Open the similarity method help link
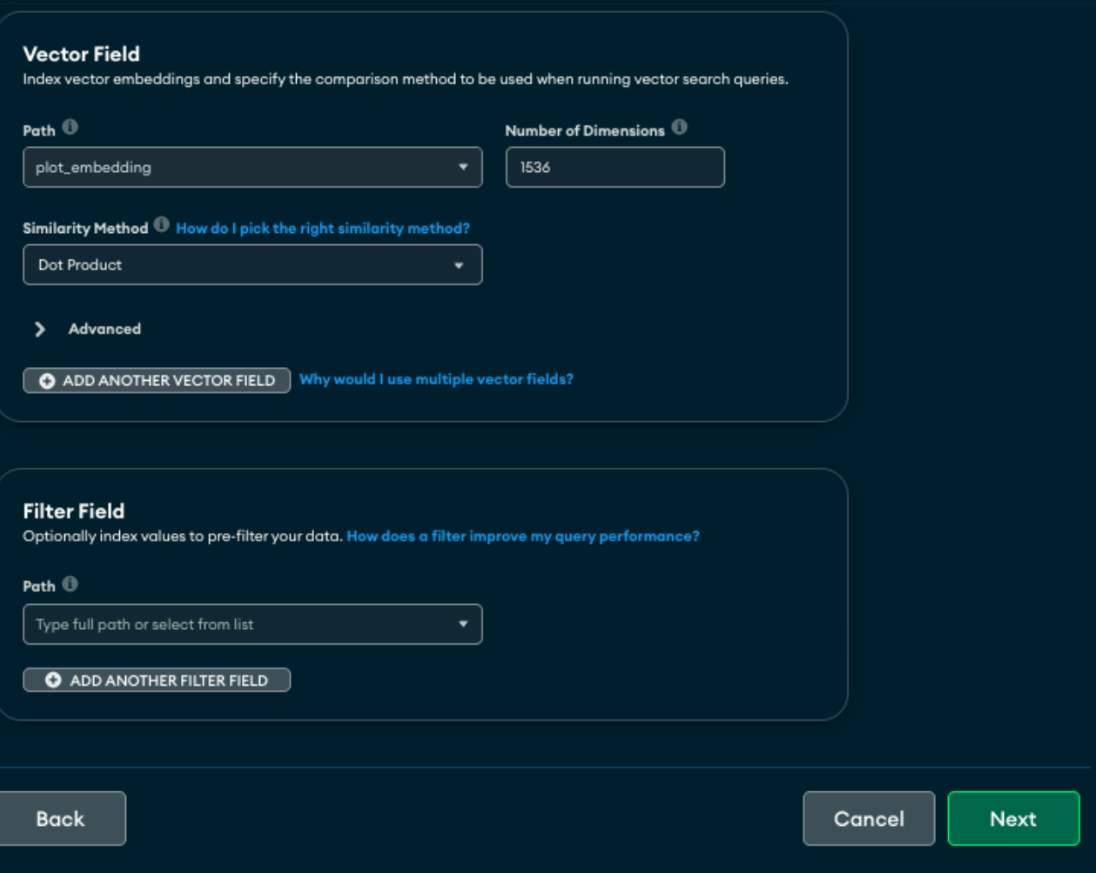This screenshot has width=1096, height=873. [x=322, y=228]
